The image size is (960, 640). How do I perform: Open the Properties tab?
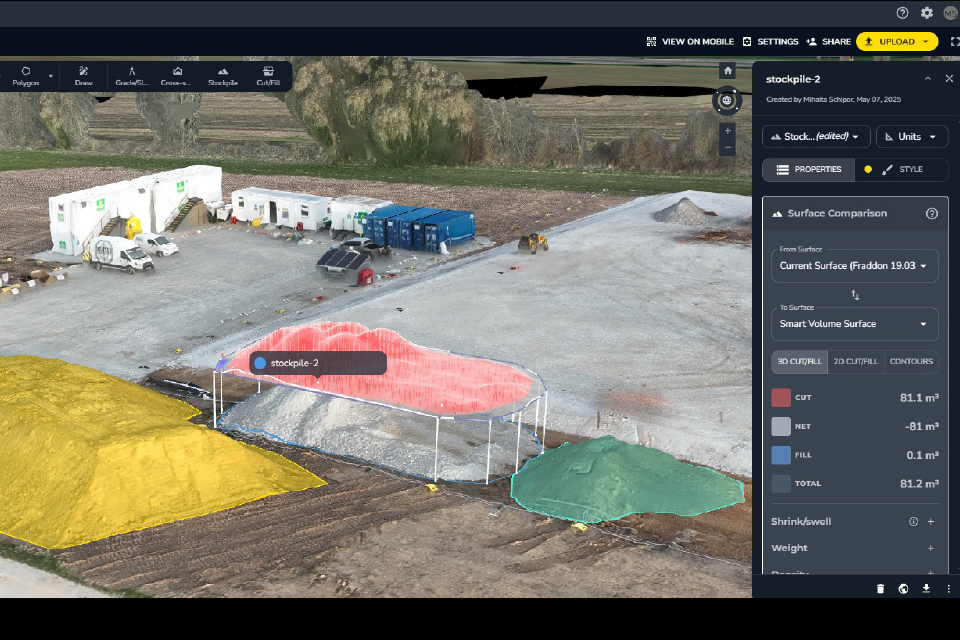[x=809, y=170]
